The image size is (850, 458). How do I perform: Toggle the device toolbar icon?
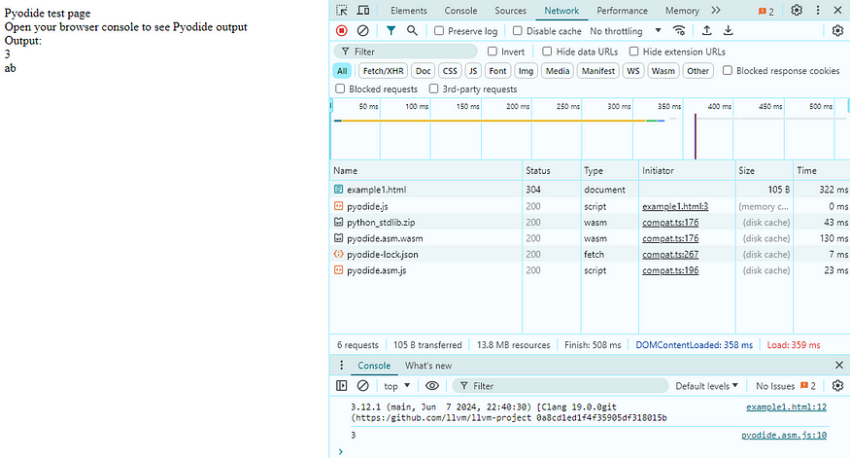[363, 10]
